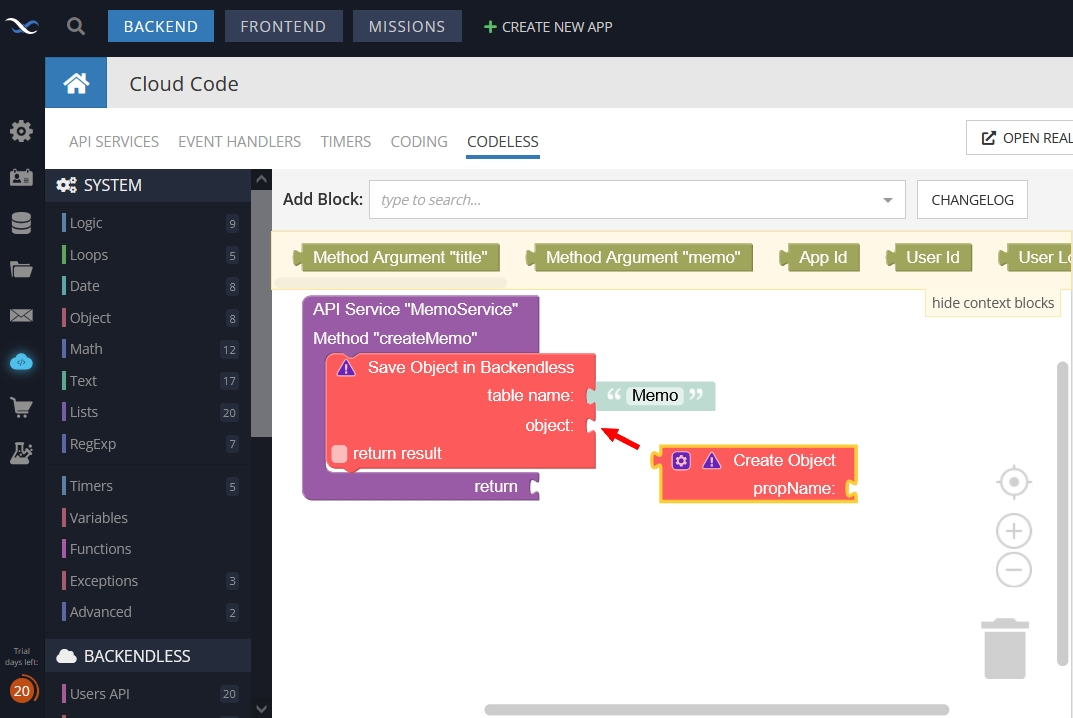Switch to the MISSIONS tab
Viewport: 1073px width, 718px height.
click(407, 26)
